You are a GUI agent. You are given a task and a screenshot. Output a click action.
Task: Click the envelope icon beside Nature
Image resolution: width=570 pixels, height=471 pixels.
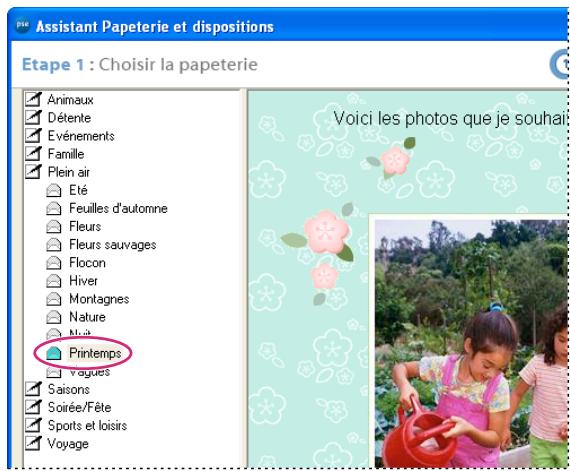pos(54,317)
